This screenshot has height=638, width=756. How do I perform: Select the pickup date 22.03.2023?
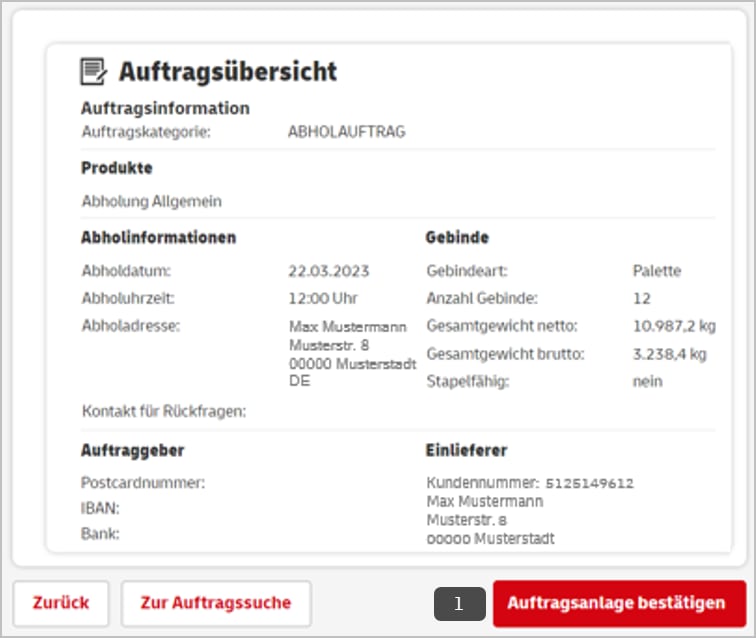click(x=329, y=271)
